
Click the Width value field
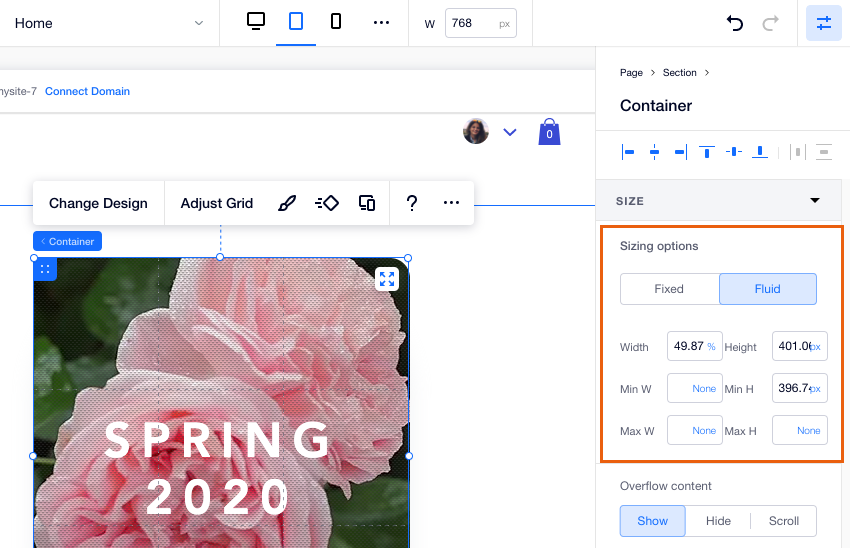(694, 346)
